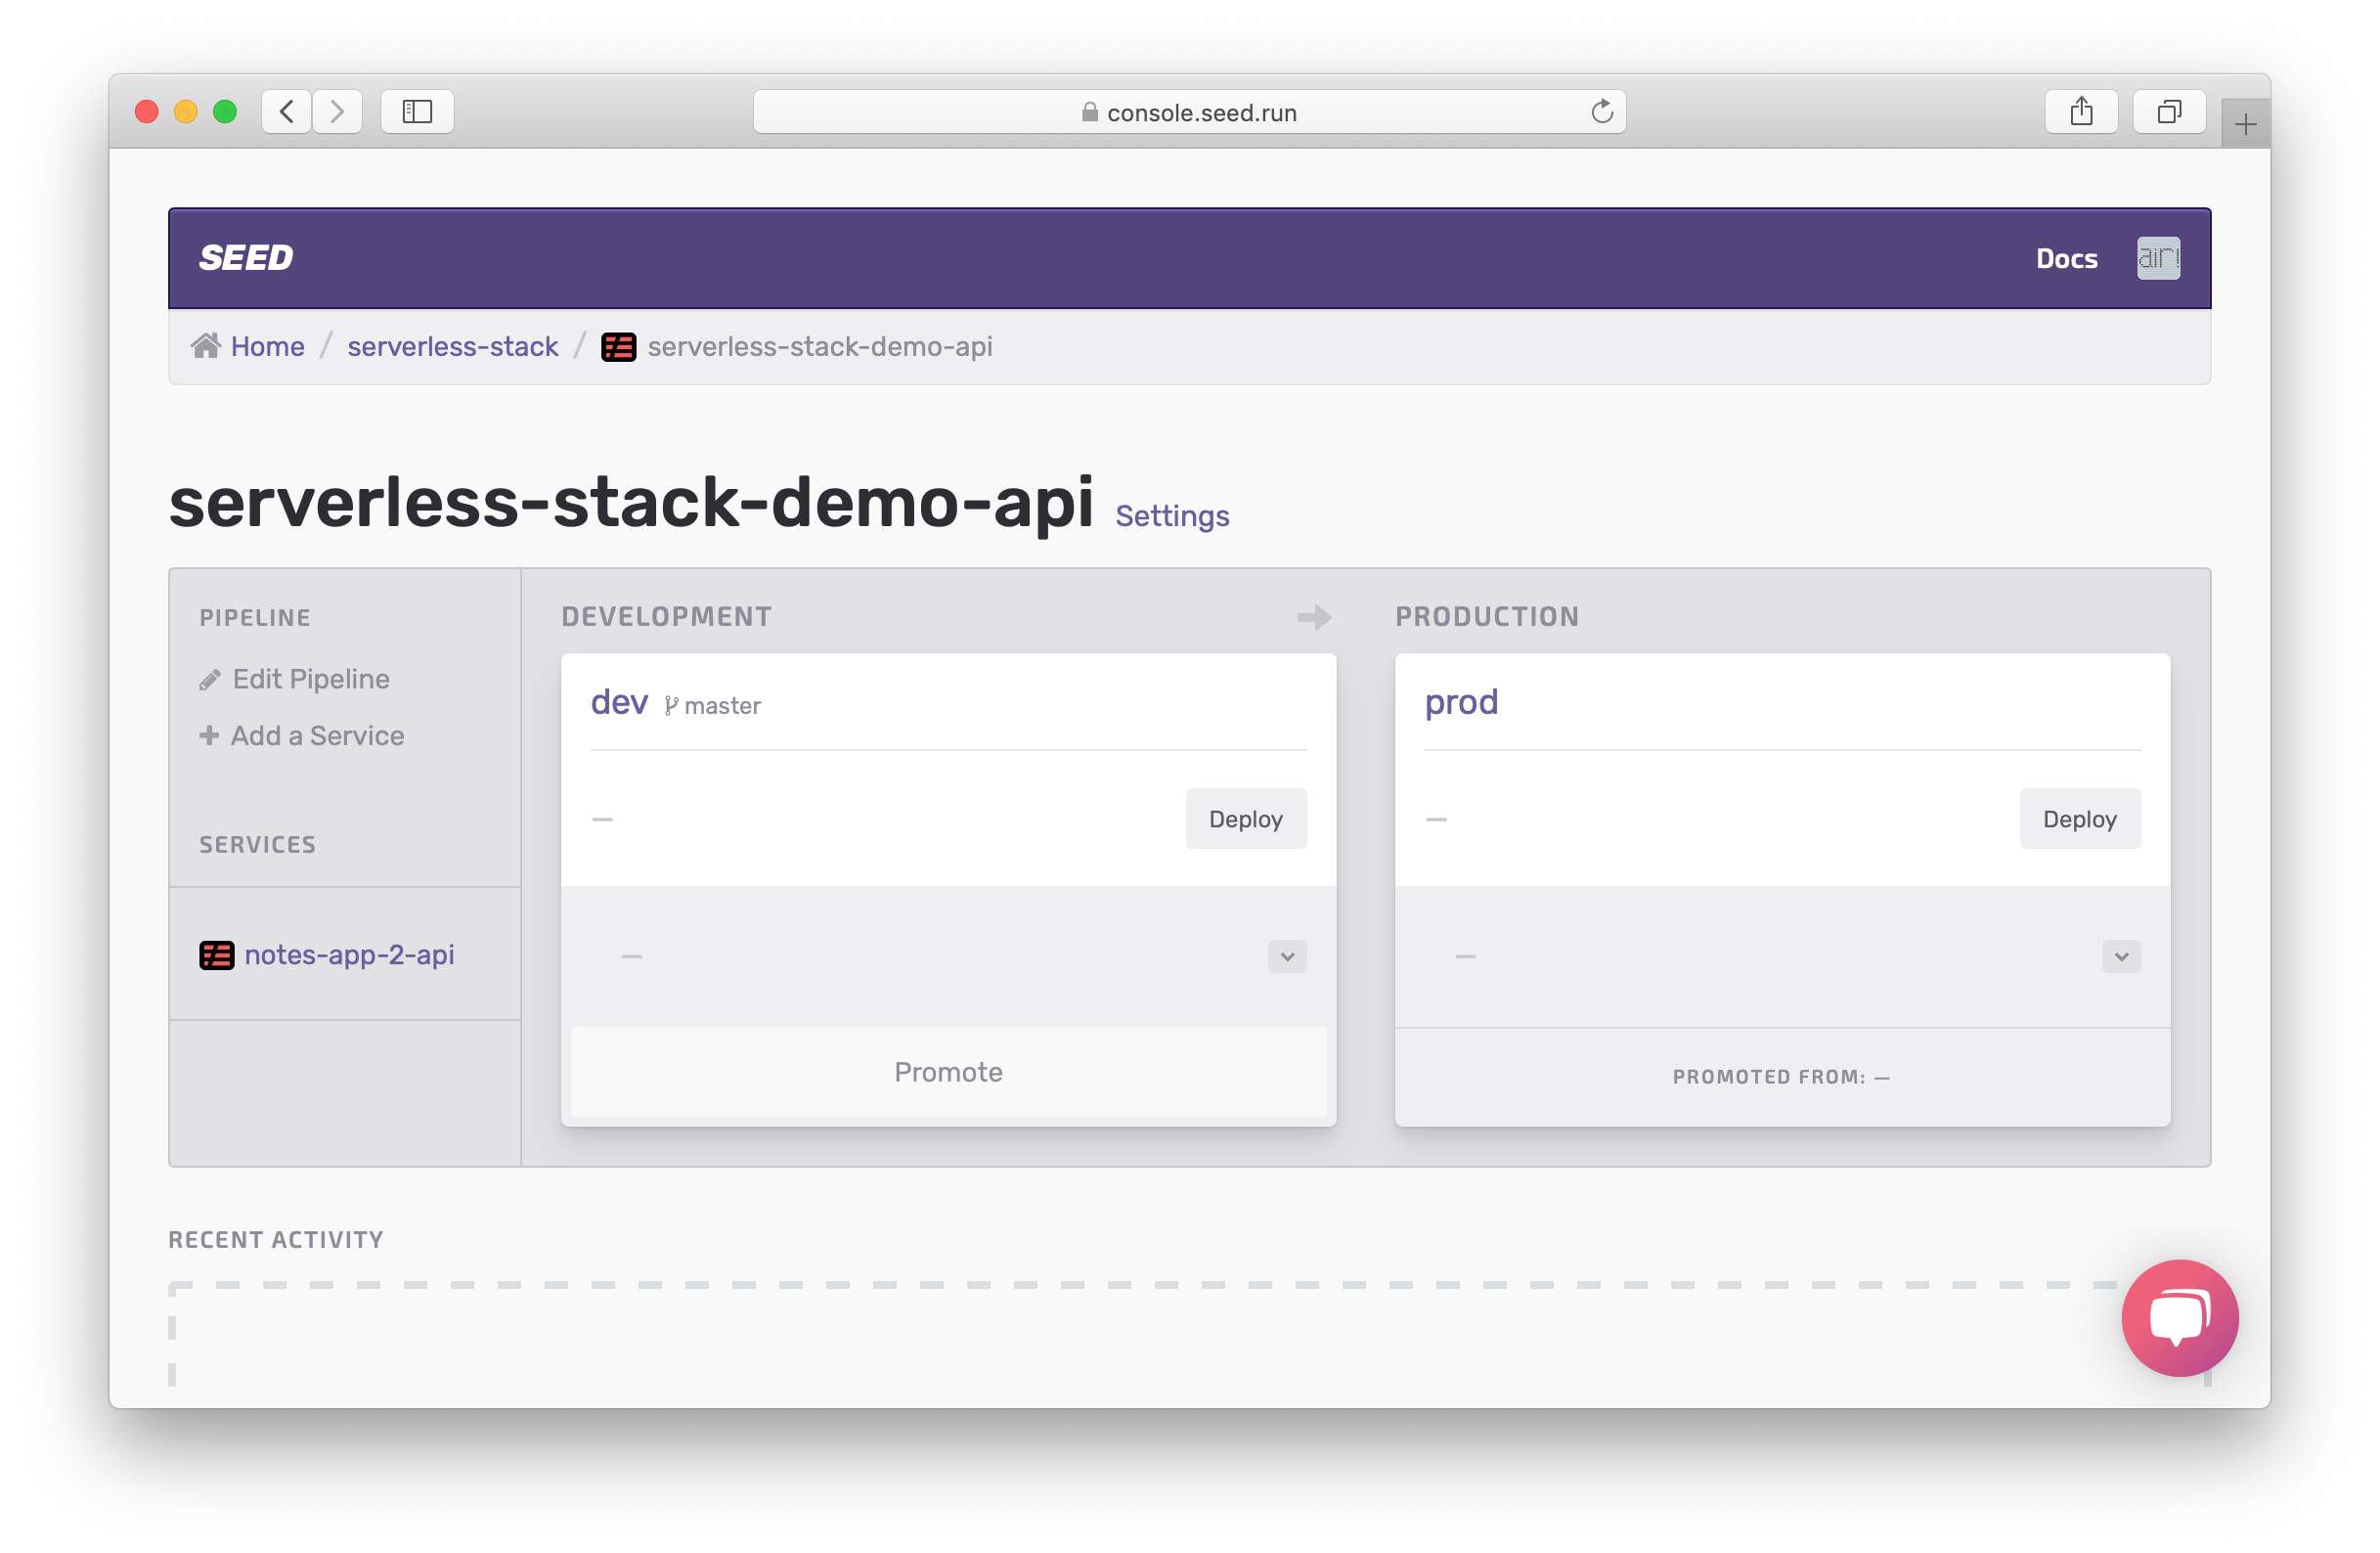
Task: Expand the prod stage dropdown chevron
Action: 2120,957
